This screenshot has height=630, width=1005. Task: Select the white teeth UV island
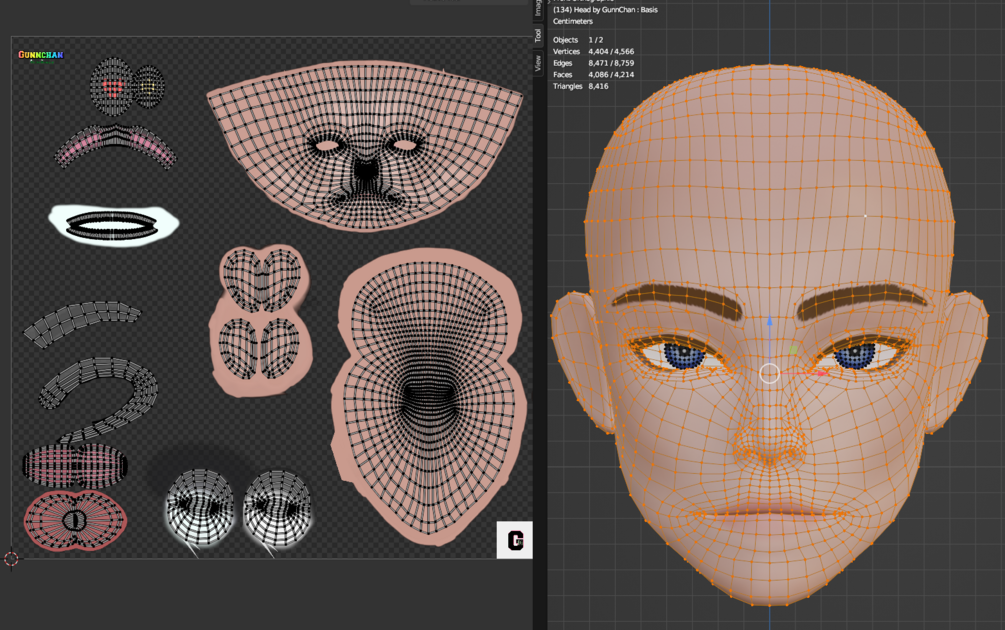tap(113, 225)
